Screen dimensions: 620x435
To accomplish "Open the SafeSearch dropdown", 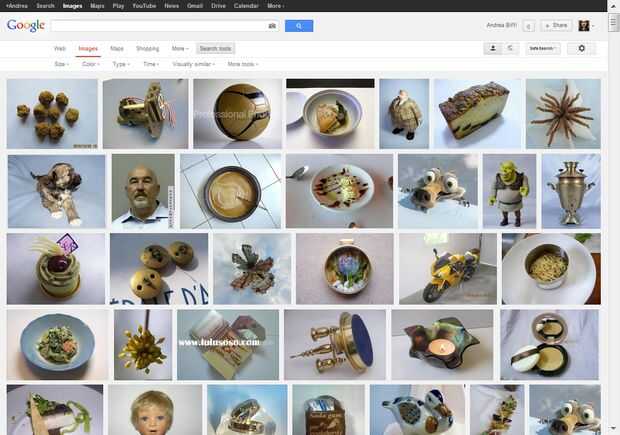I will coord(543,48).
